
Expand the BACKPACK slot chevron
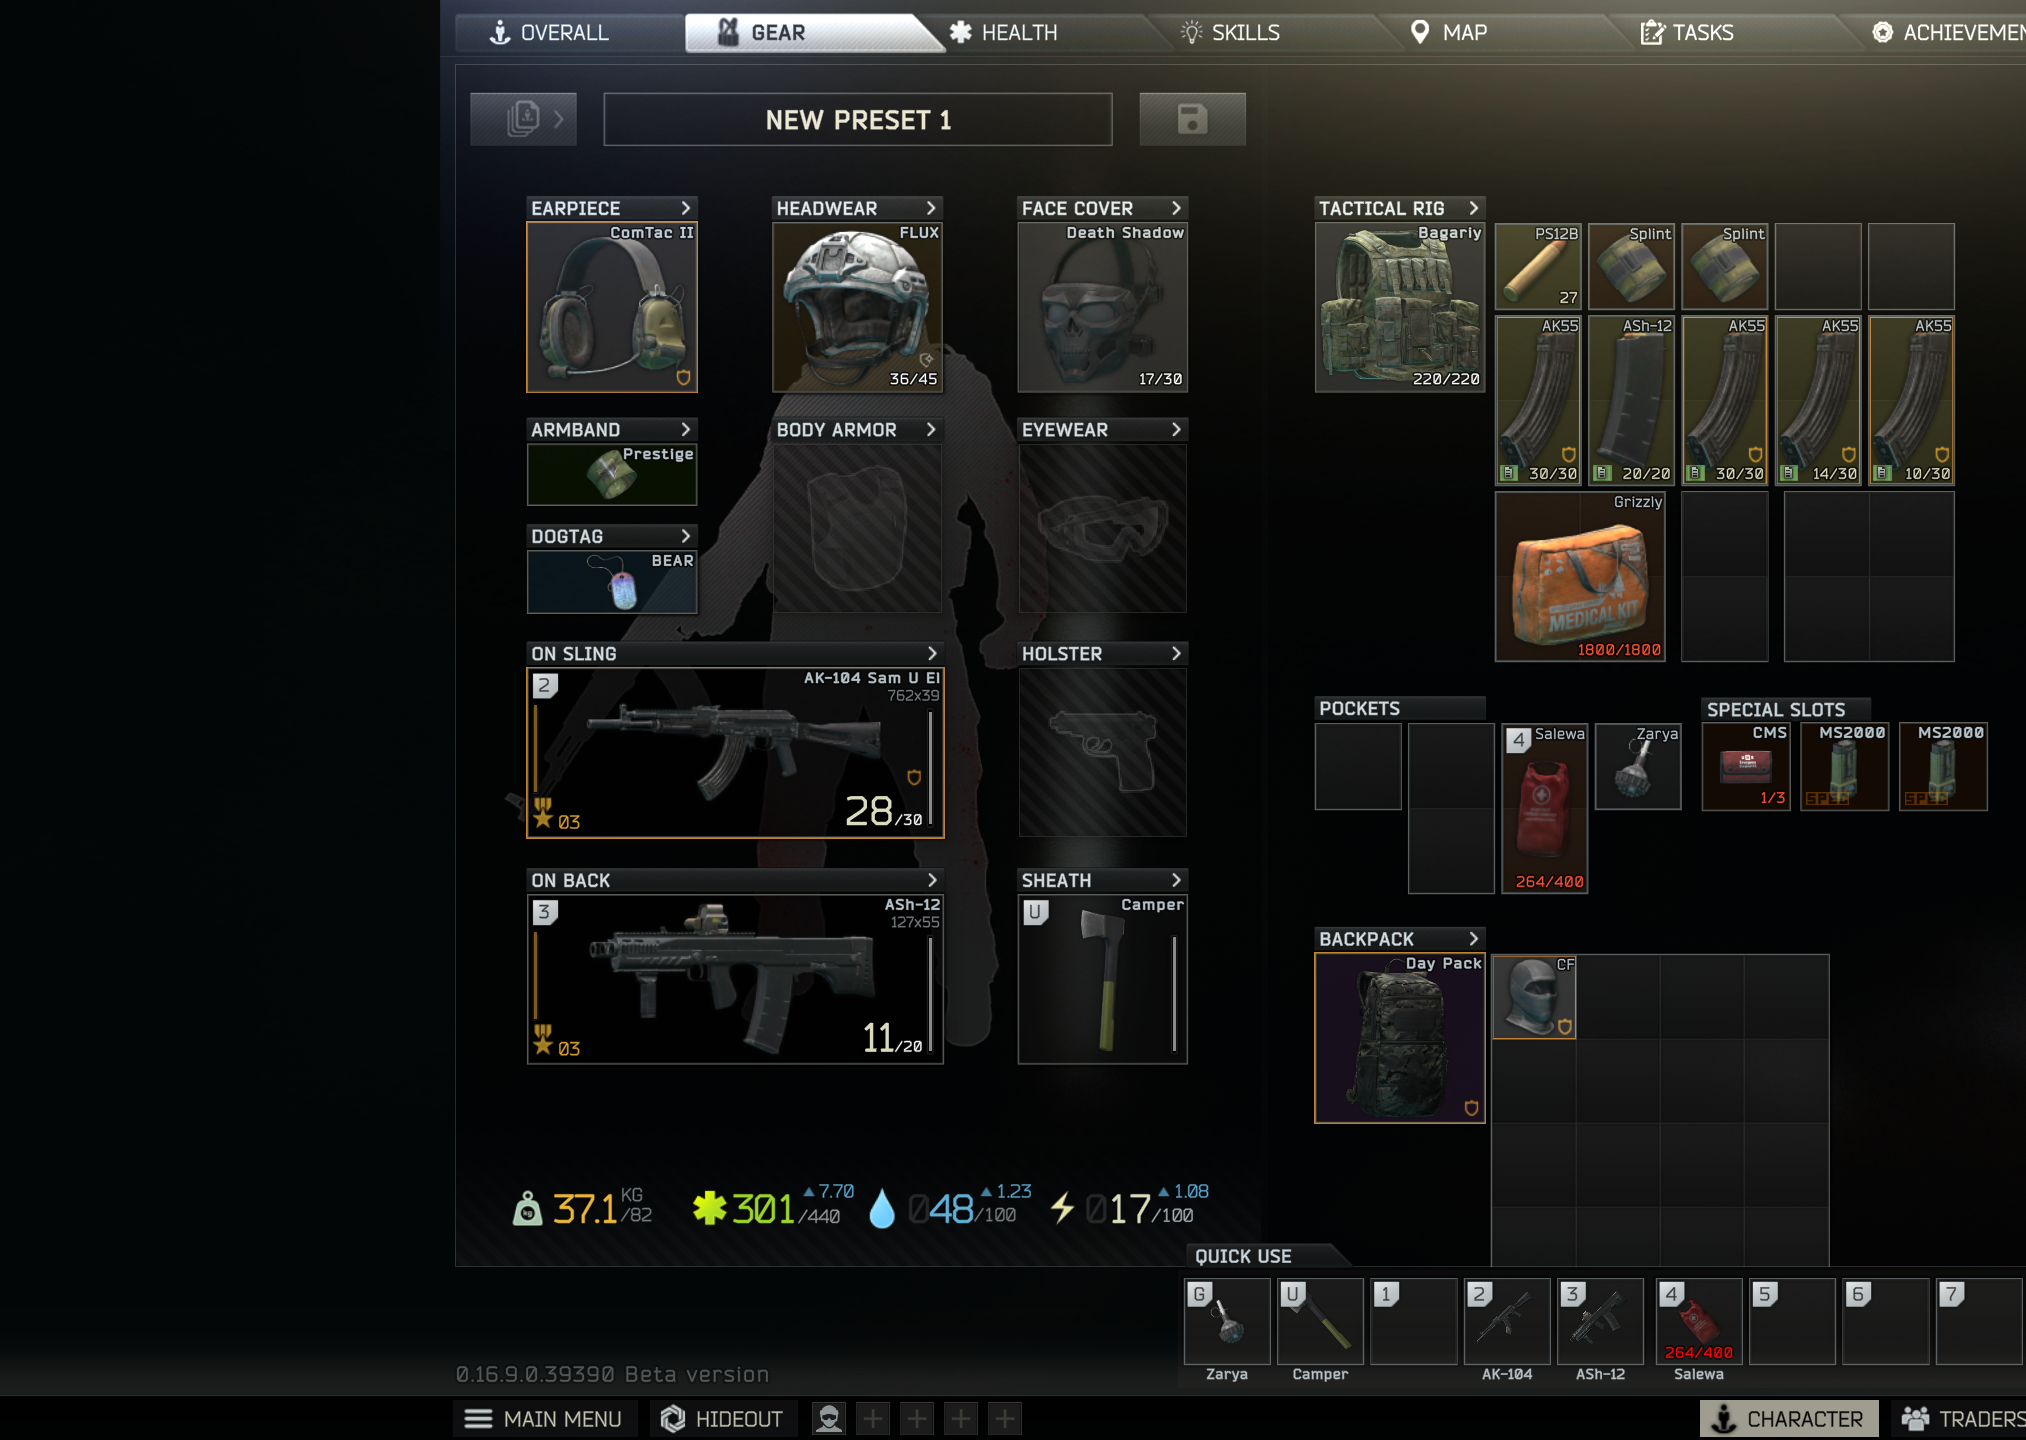pos(1473,939)
